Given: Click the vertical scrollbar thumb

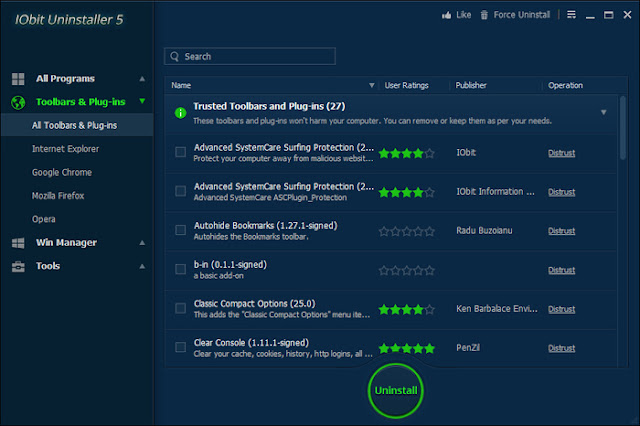Looking at the screenshot, I should click(622, 128).
